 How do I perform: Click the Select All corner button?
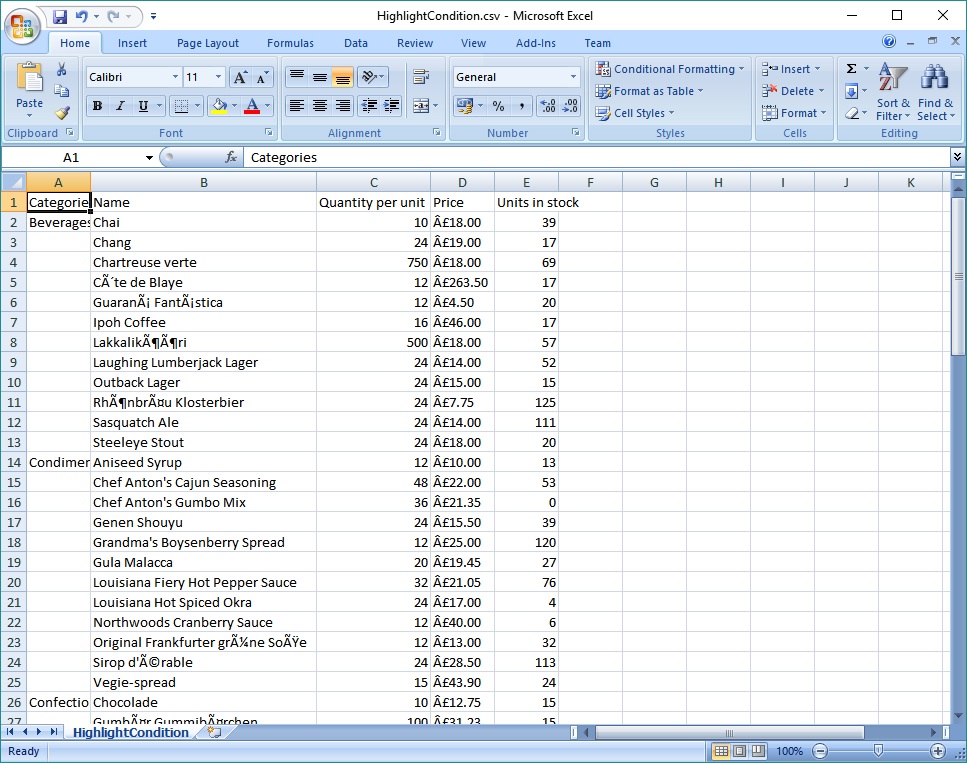[14, 182]
